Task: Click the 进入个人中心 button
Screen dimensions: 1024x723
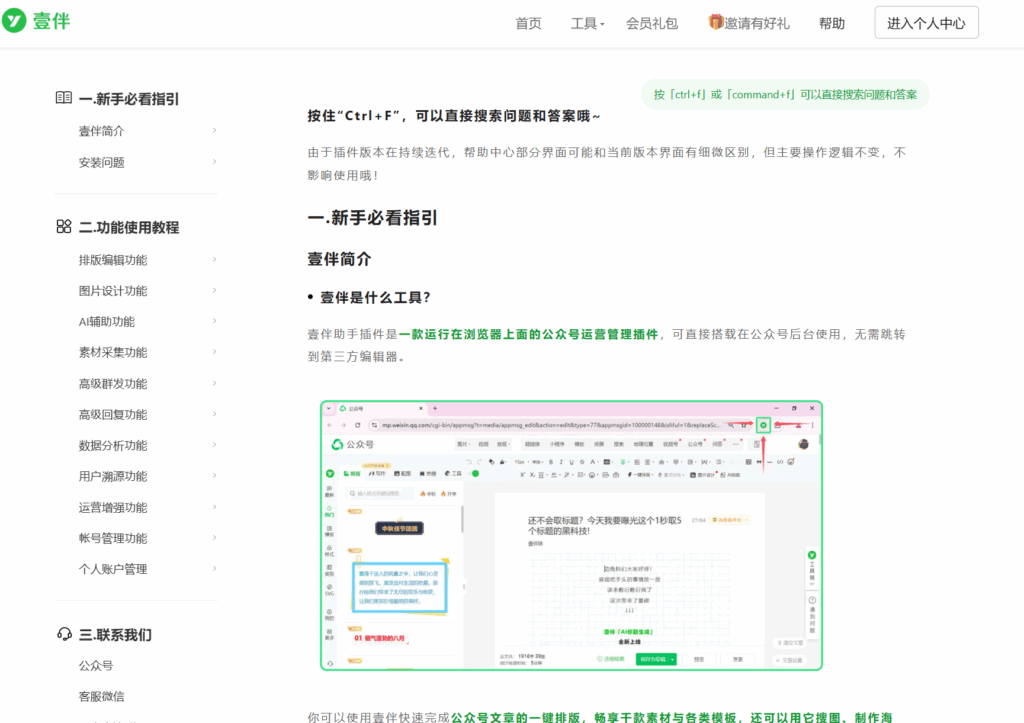Action: (x=926, y=23)
